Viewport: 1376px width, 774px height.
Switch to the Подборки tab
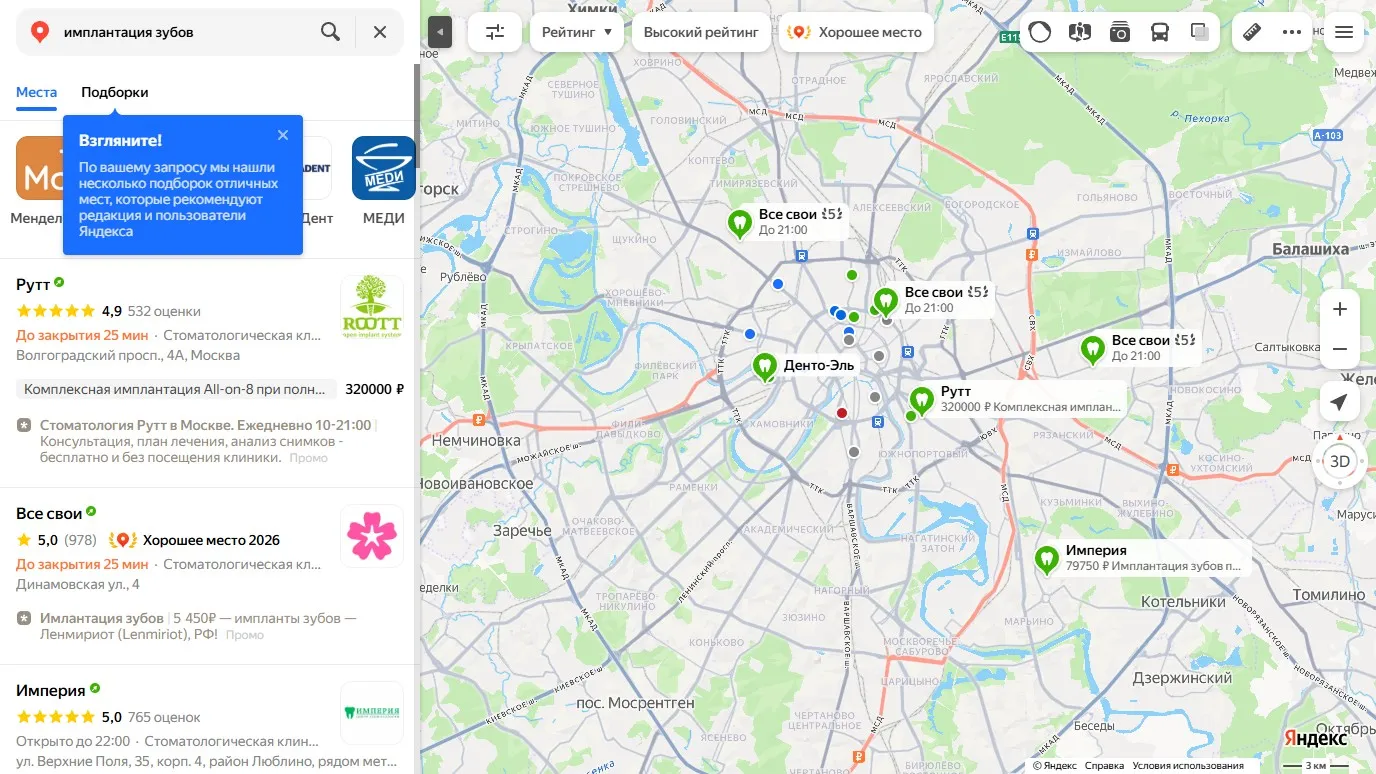point(115,92)
